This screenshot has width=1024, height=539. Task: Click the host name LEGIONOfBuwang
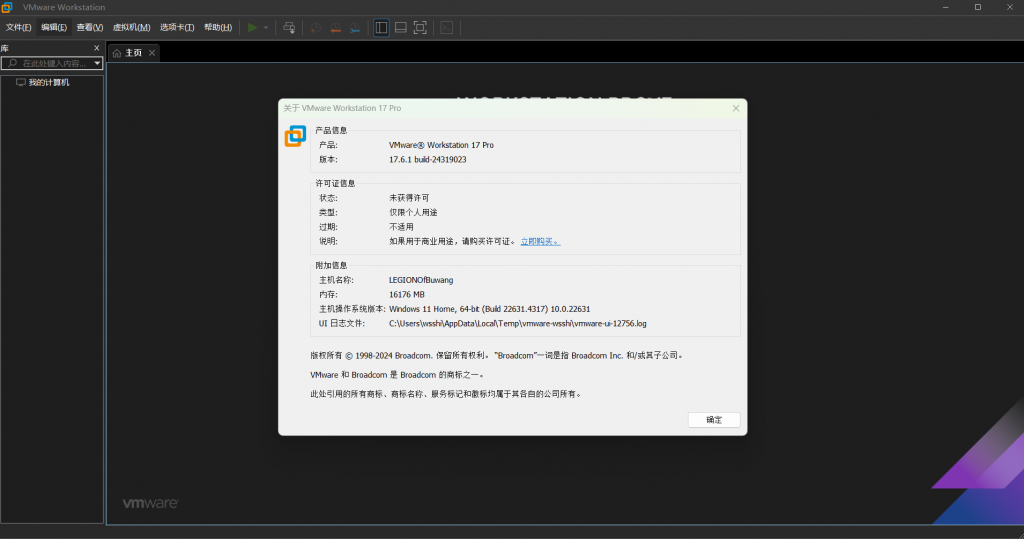pyautogui.click(x=421, y=280)
